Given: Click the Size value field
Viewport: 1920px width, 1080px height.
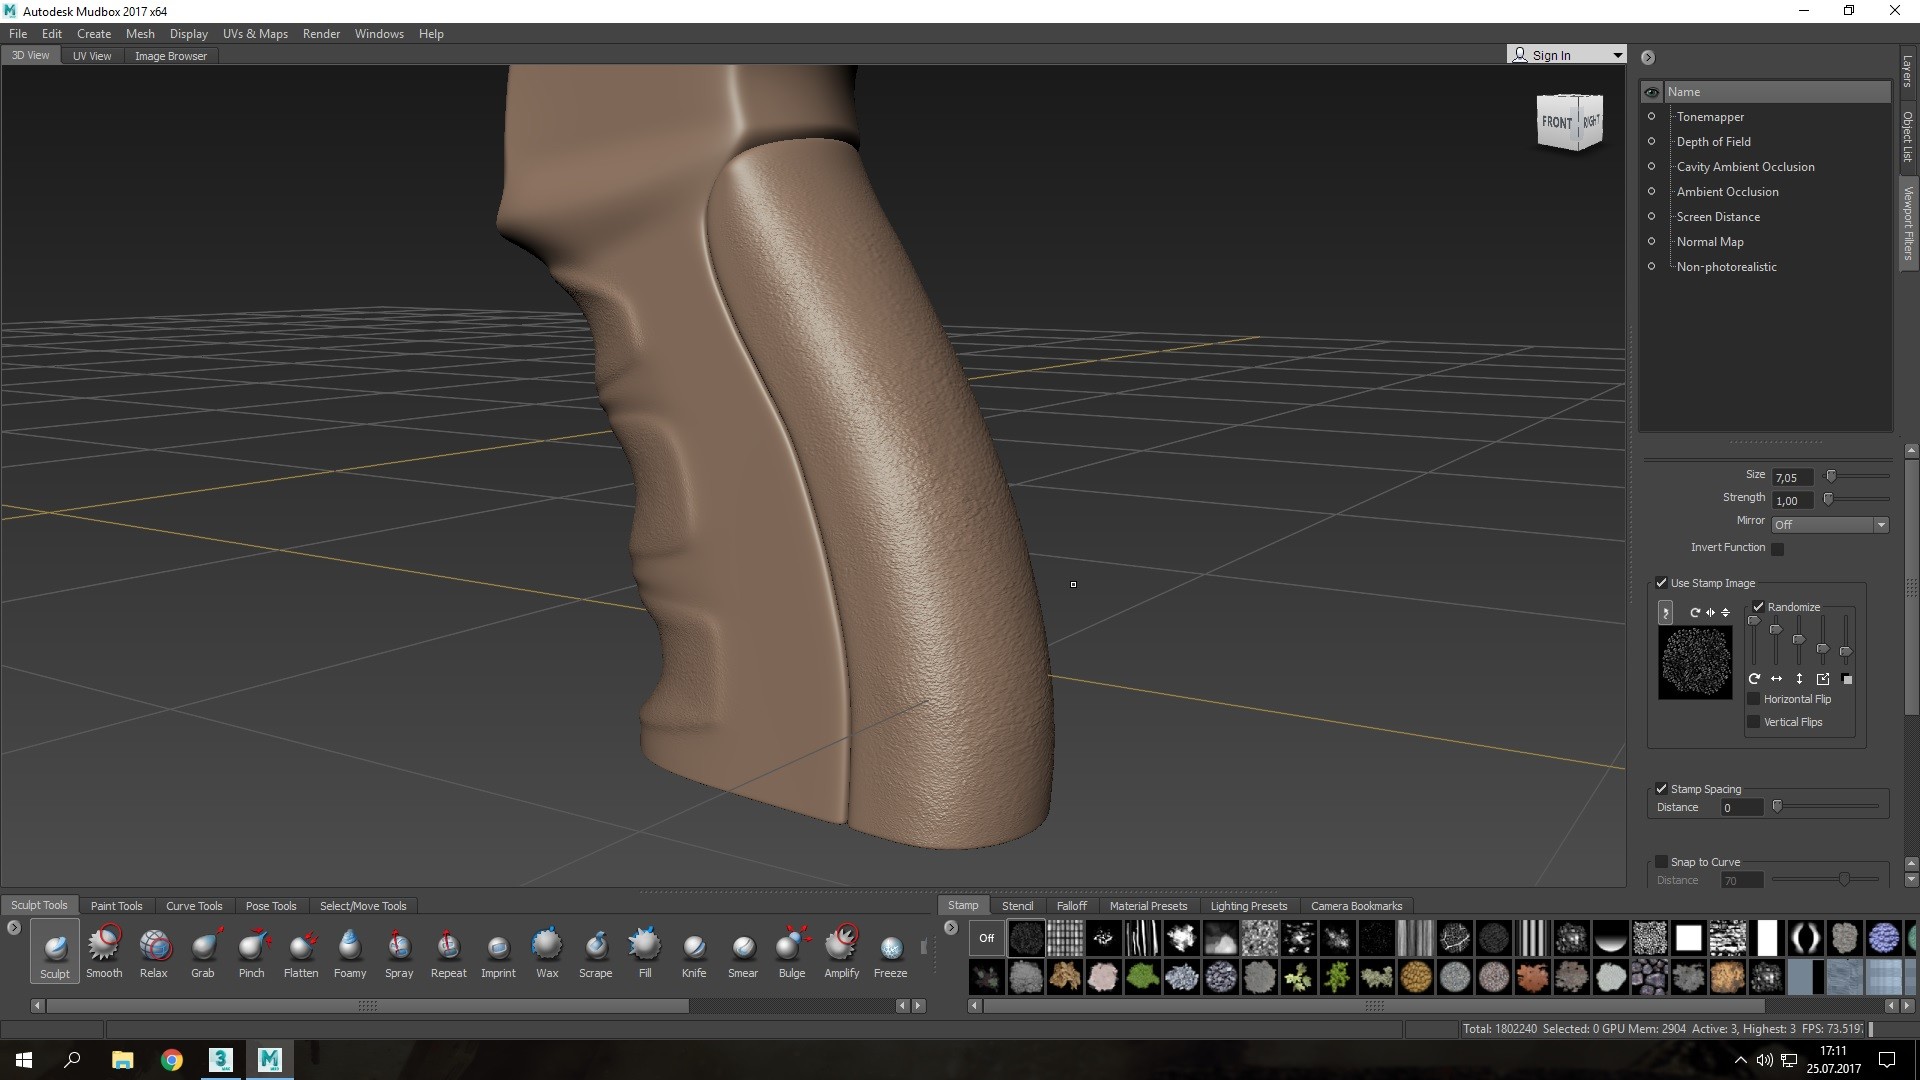Looking at the screenshot, I should coord(1792,478).
